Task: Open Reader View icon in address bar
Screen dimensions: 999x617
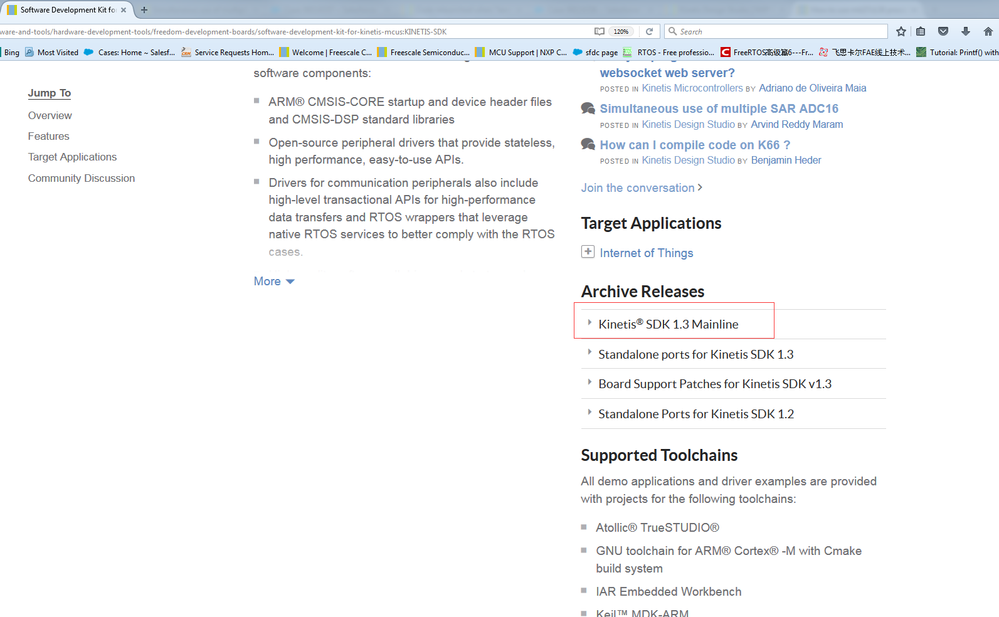Action: [x=599, y=31]
